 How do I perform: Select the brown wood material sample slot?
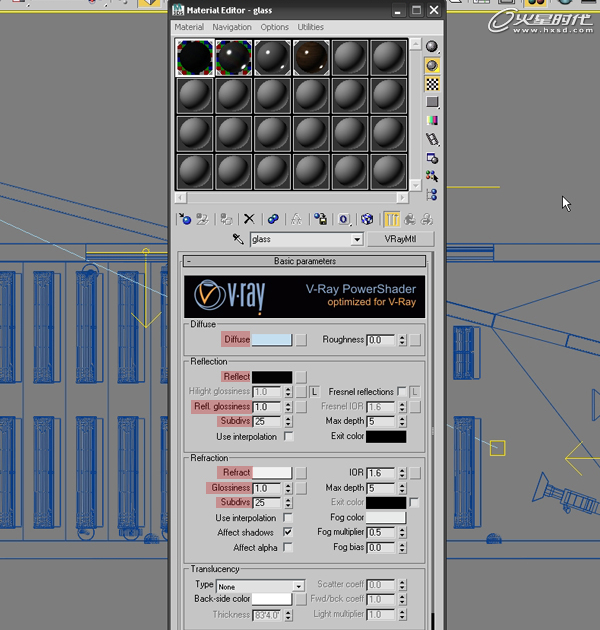[311, 58]
